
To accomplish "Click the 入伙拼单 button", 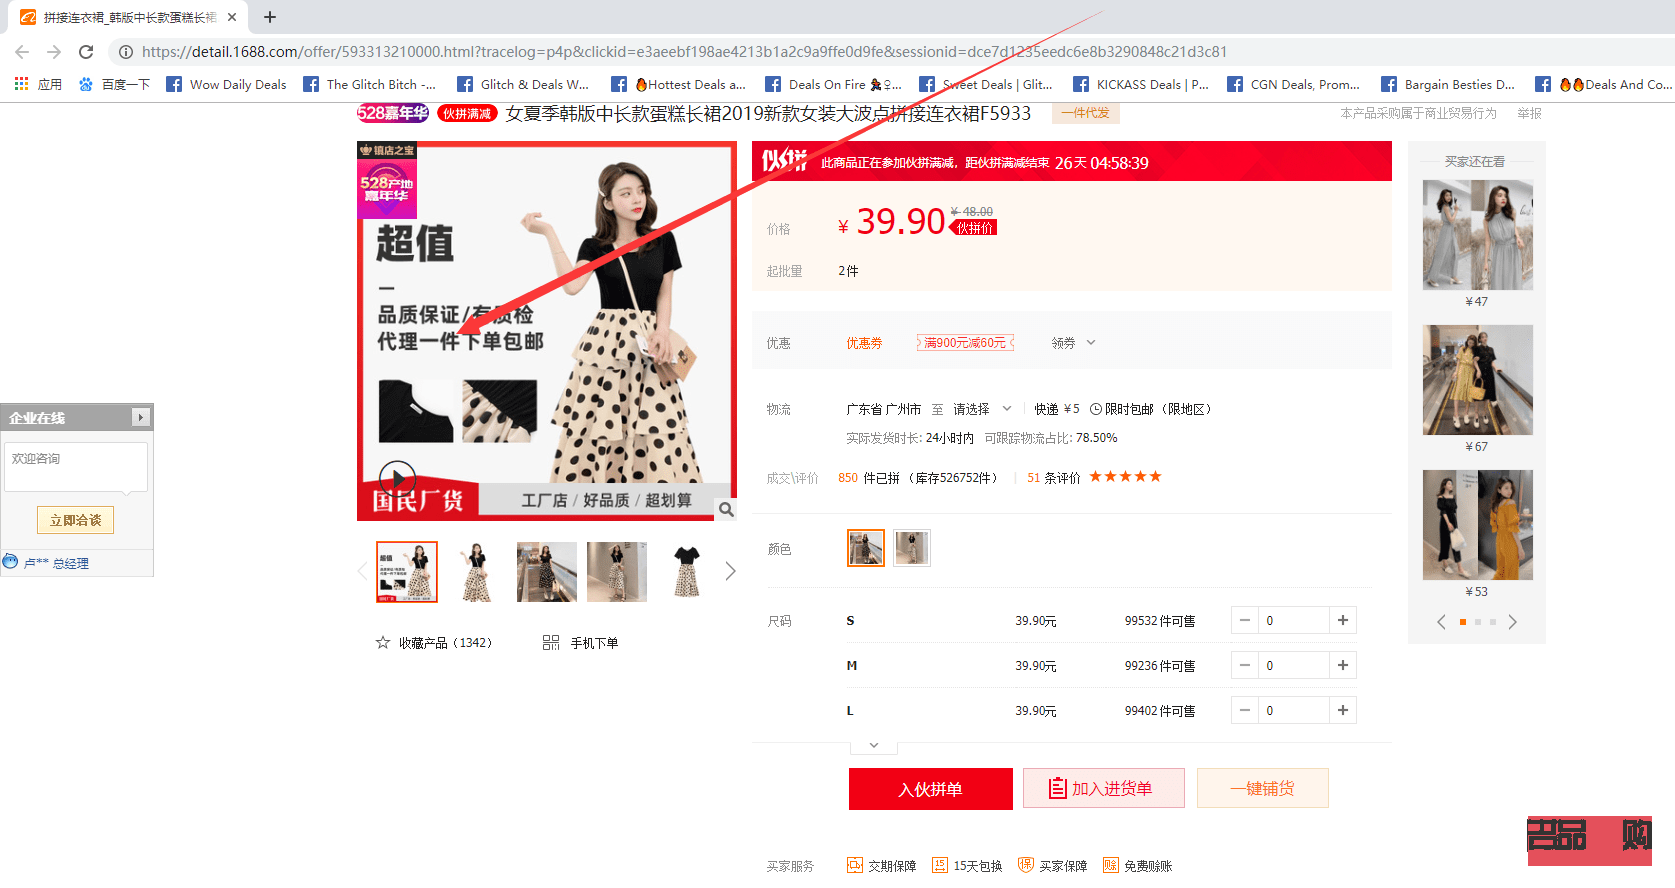I will click(930, 789).
